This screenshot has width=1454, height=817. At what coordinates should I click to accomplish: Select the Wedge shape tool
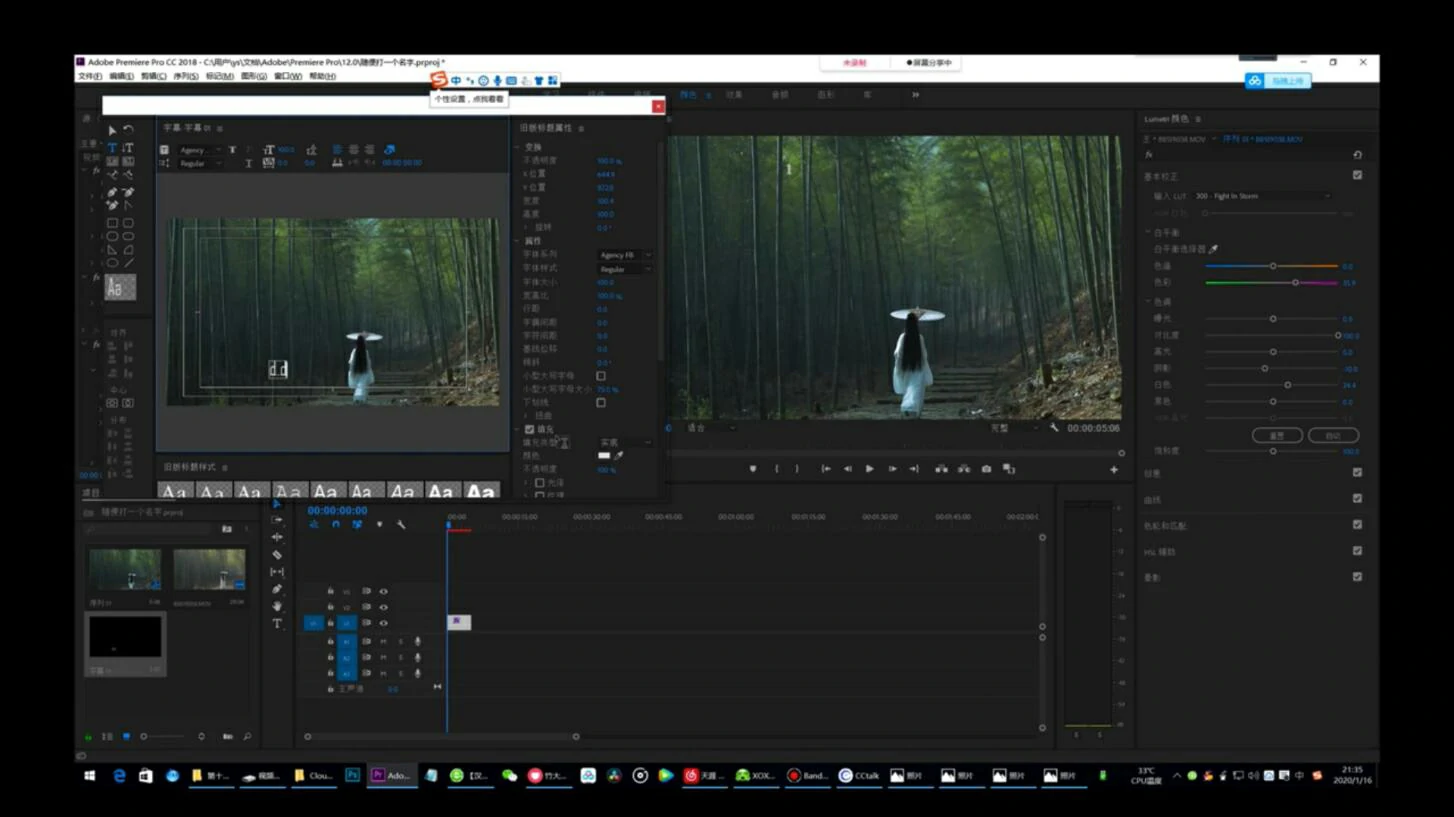pos(112,250)
